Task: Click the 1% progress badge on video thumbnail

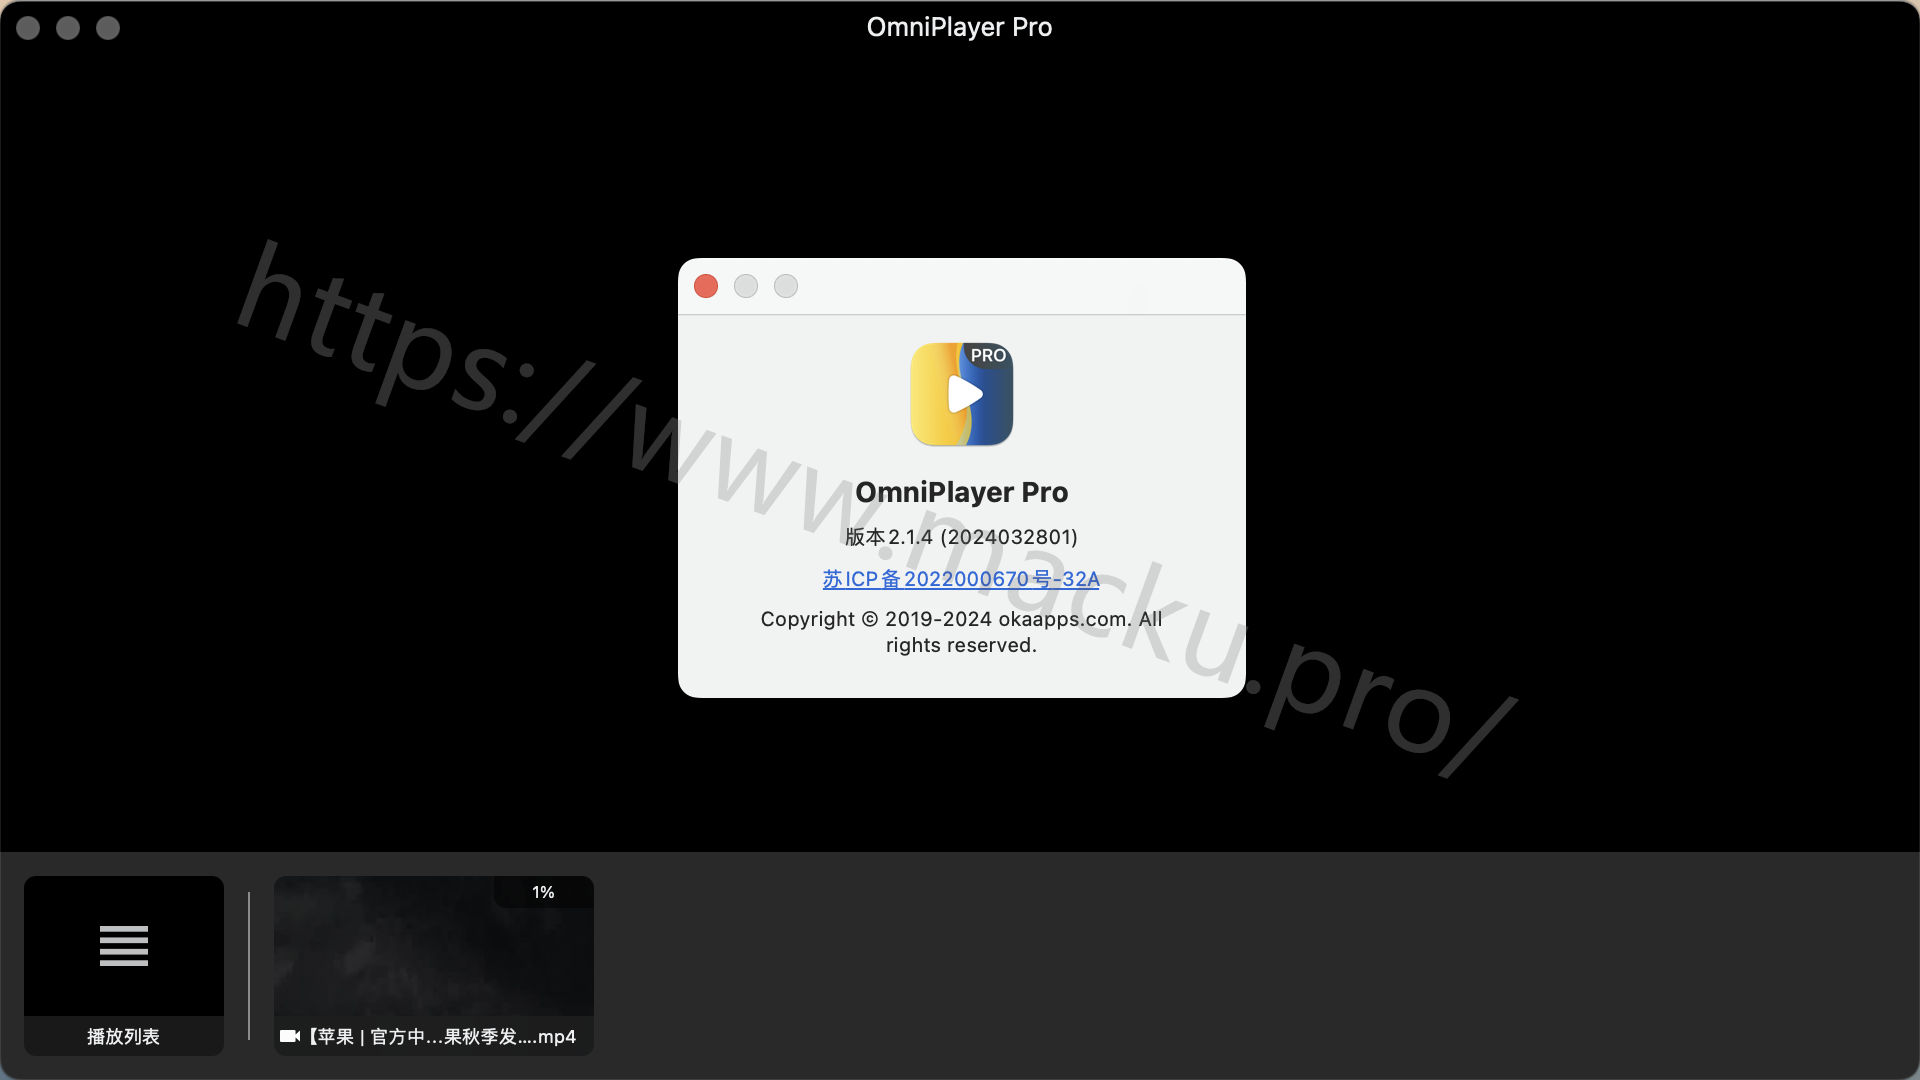Action: tap(543, 892)
